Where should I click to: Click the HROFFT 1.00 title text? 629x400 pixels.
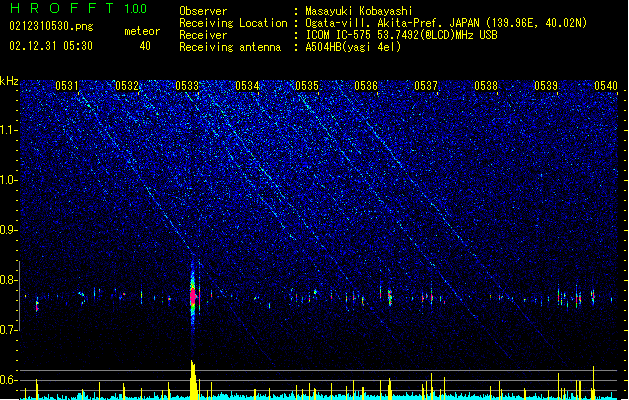click(x=79, y=8)
